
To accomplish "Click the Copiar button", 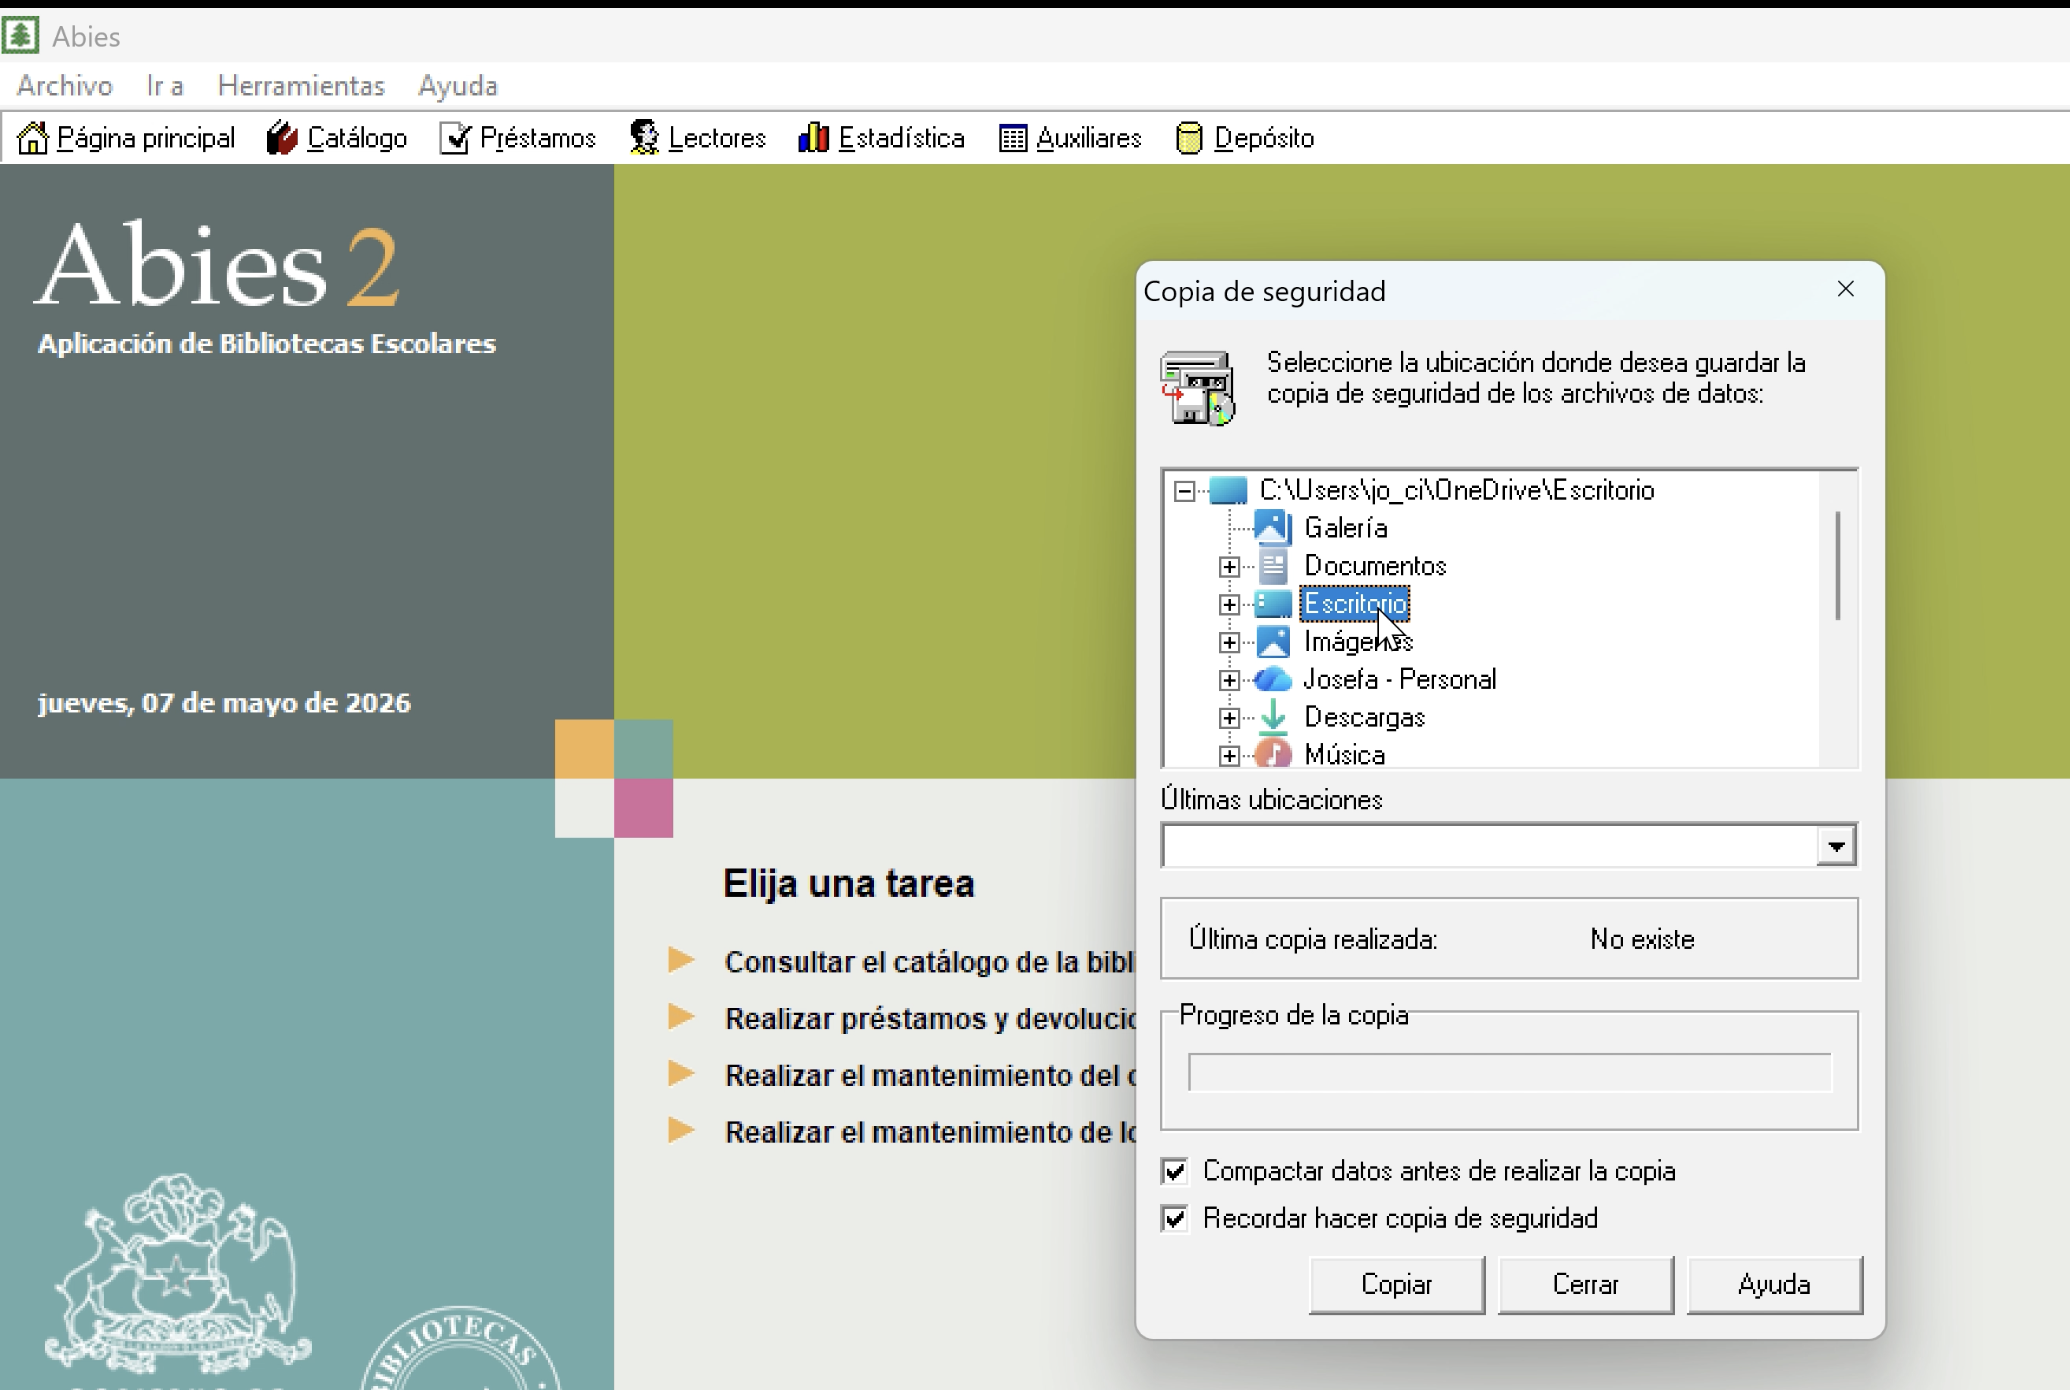I will pos(1396,1284).
